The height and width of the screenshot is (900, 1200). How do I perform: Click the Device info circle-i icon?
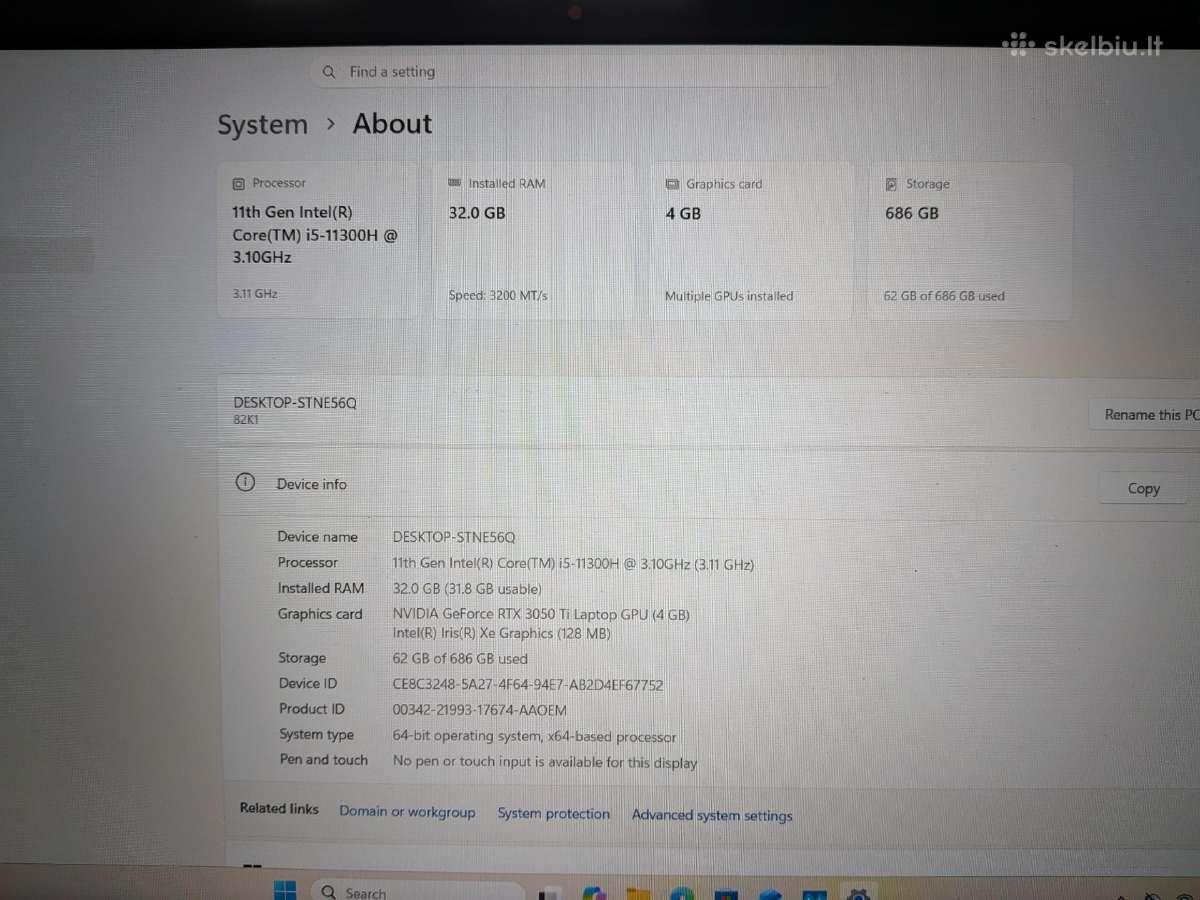click(x=245, y=482)
